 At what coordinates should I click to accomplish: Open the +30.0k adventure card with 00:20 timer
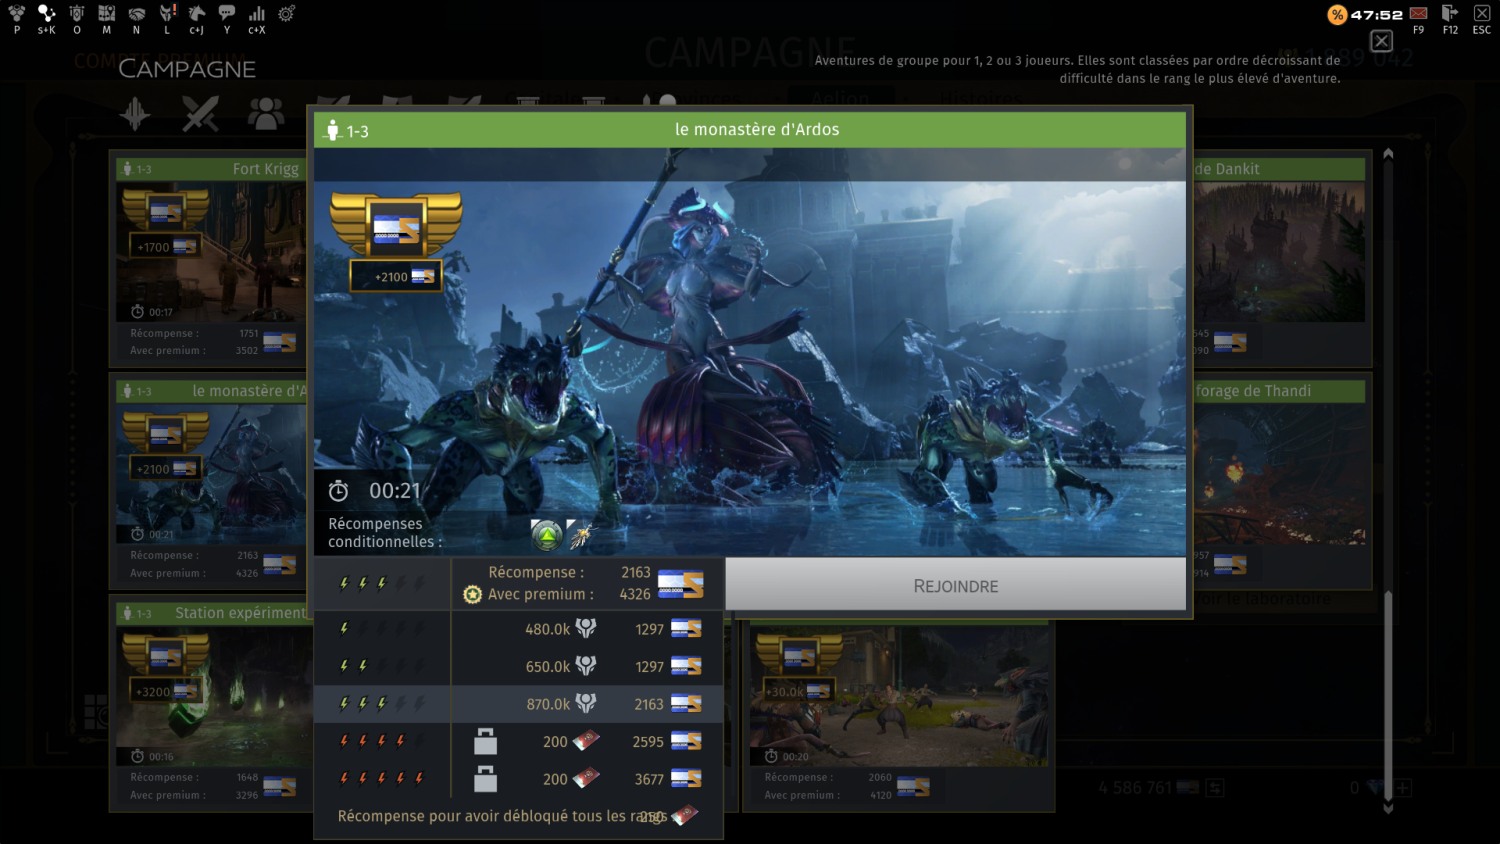click(x=899, y=715)
